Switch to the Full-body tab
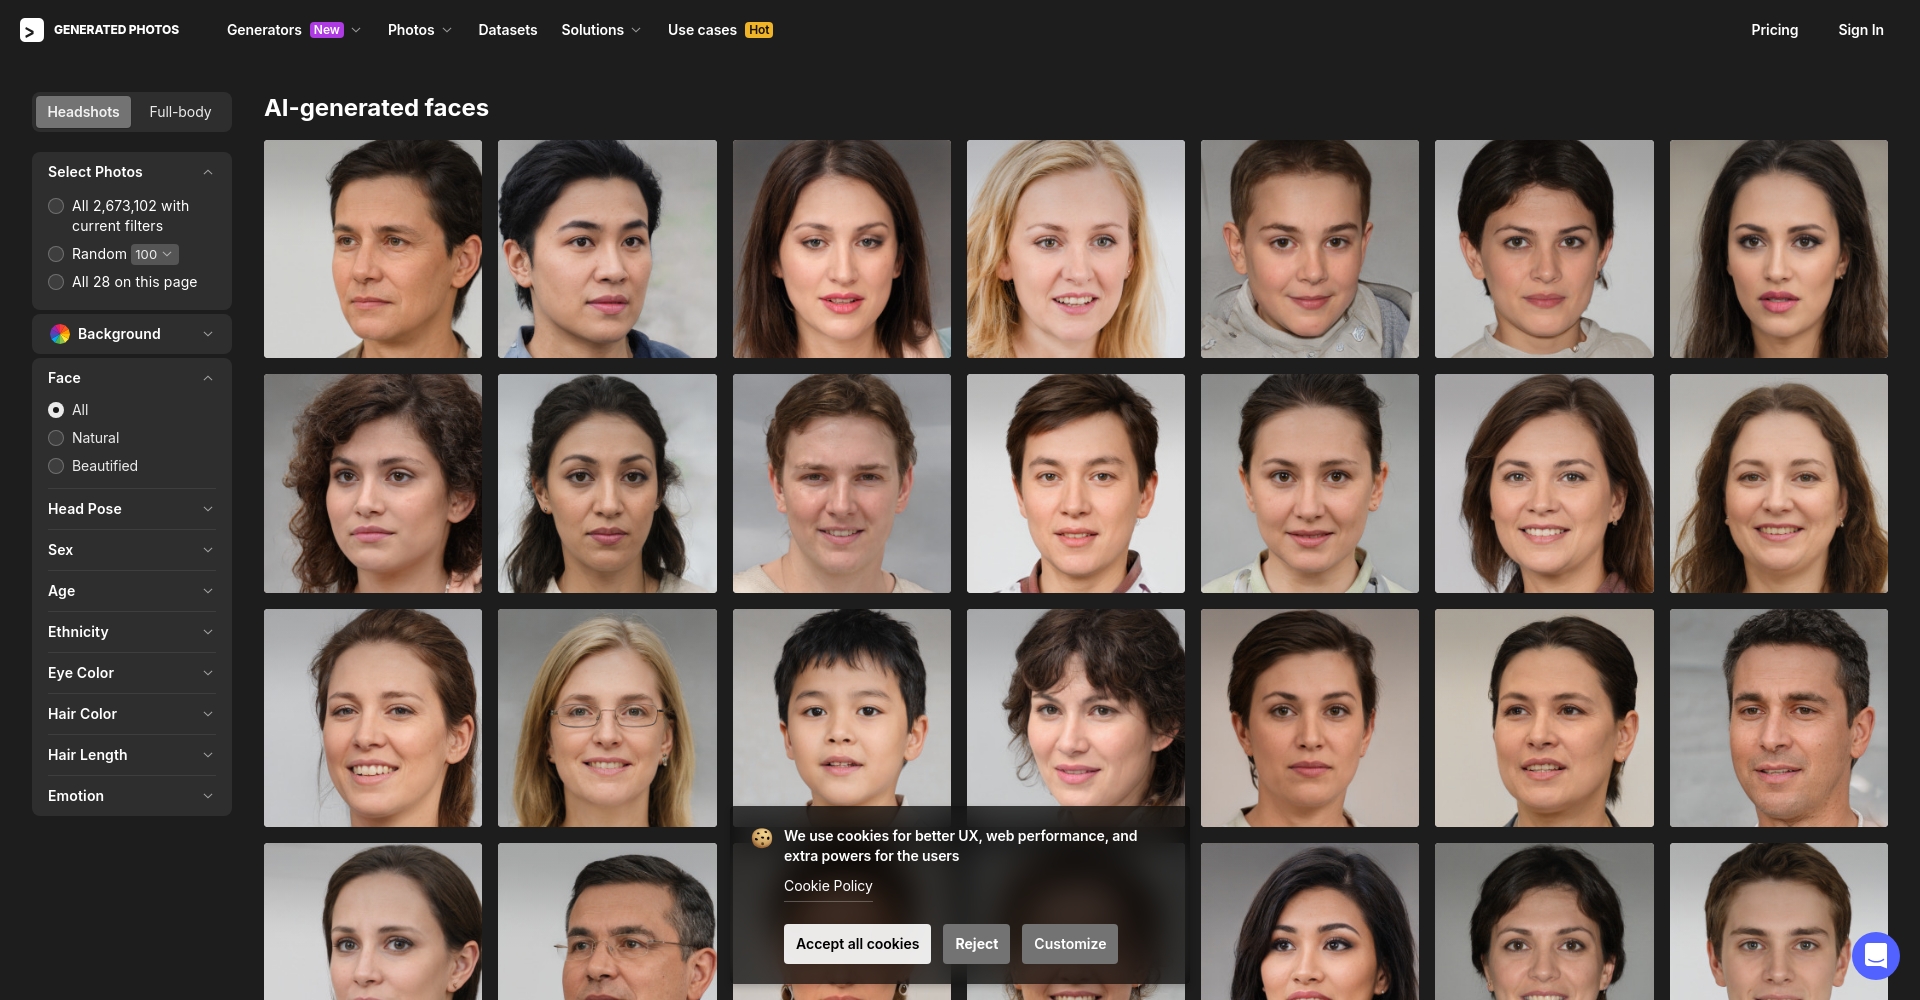 (180, 112)
